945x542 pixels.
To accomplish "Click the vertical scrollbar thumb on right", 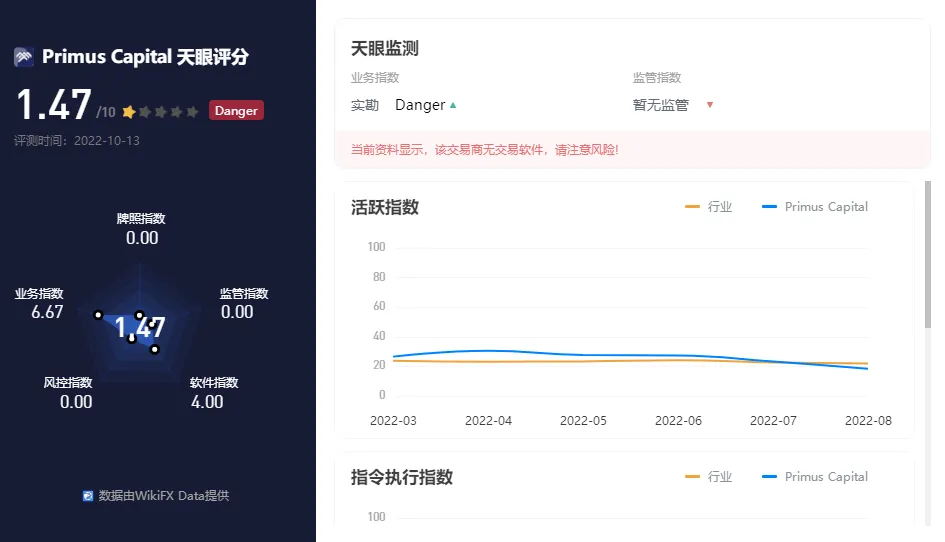I will tap(928, 254).
